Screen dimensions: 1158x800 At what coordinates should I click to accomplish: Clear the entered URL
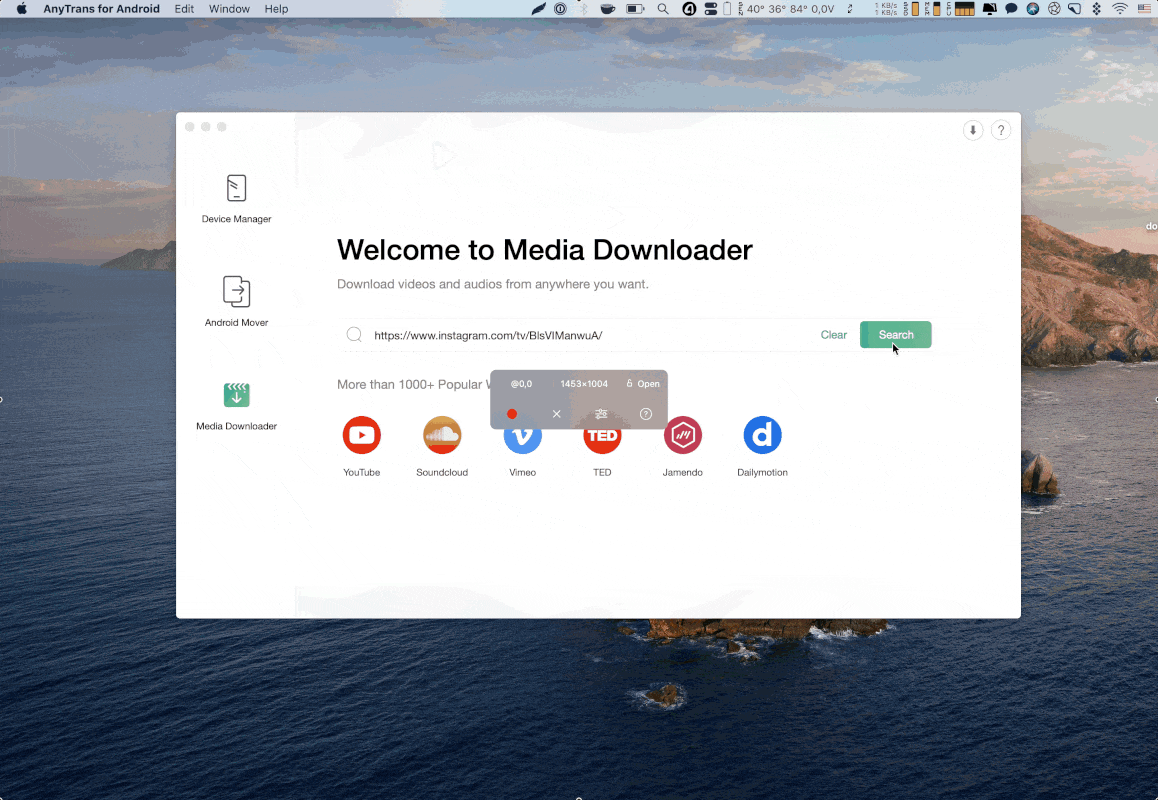coord(833,335)
